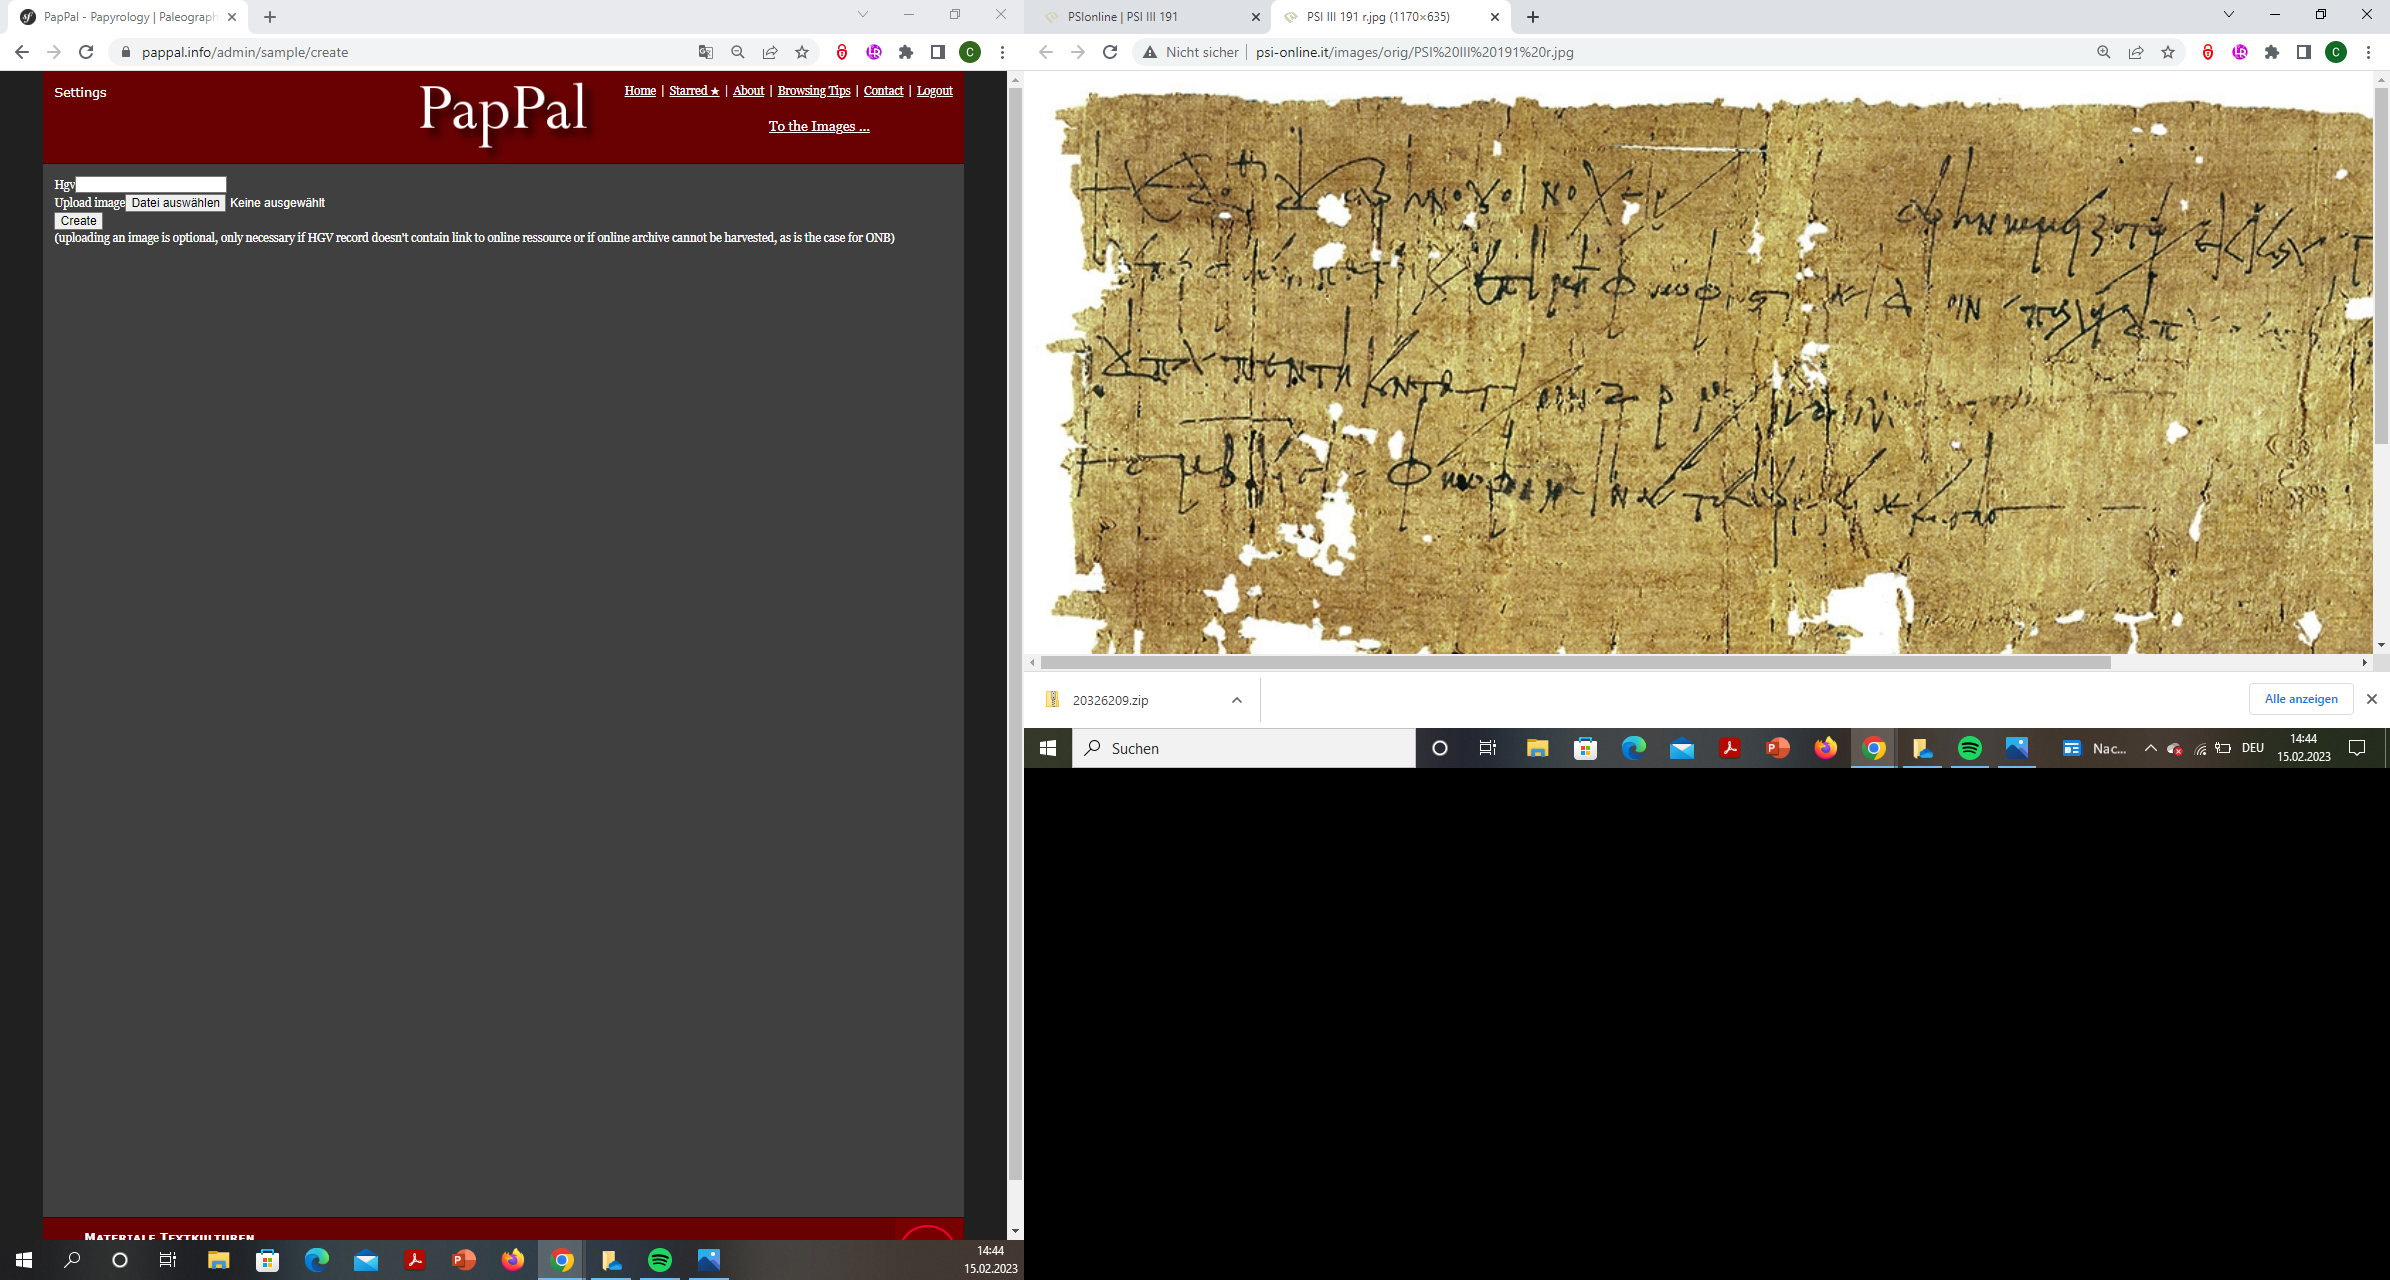2390x1280 pixels.
Task: Follow the To the Images link
Action: (819, 126)
